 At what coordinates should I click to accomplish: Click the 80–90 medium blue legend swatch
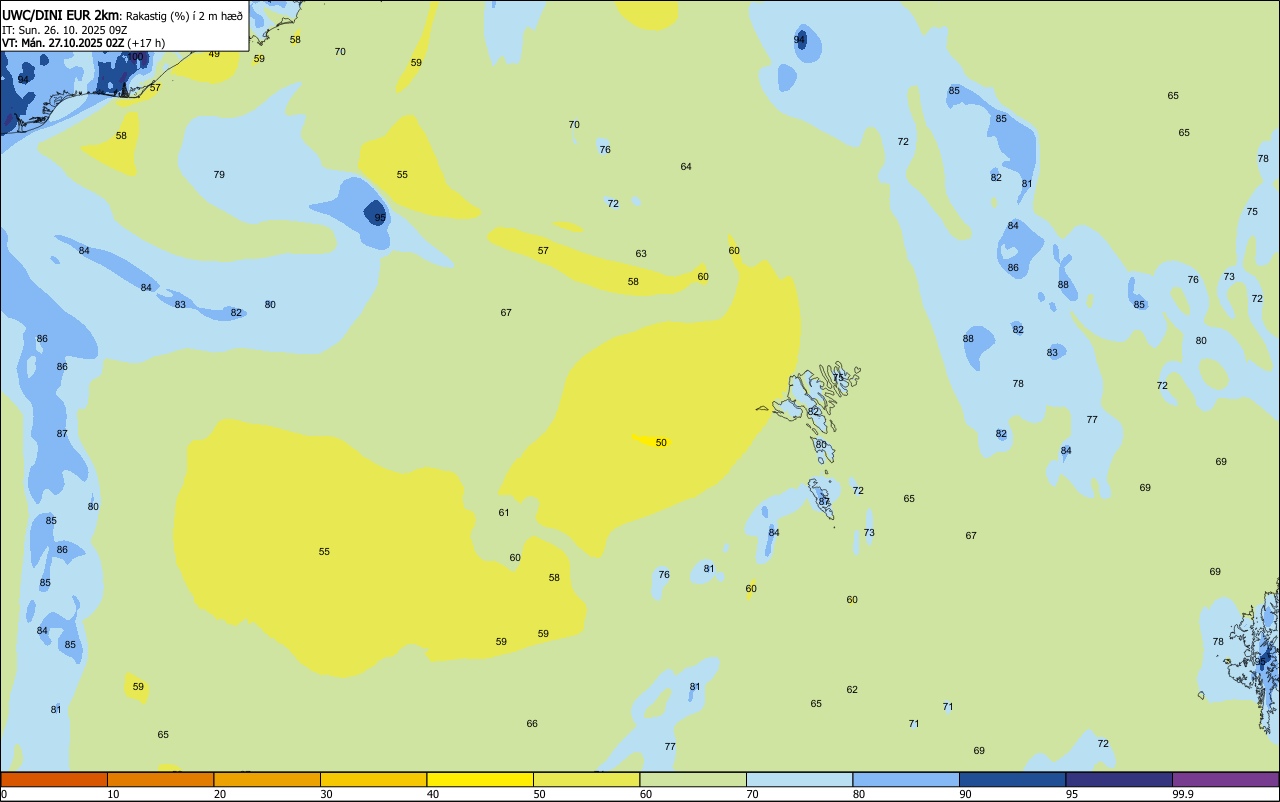(x=906, y=779)
